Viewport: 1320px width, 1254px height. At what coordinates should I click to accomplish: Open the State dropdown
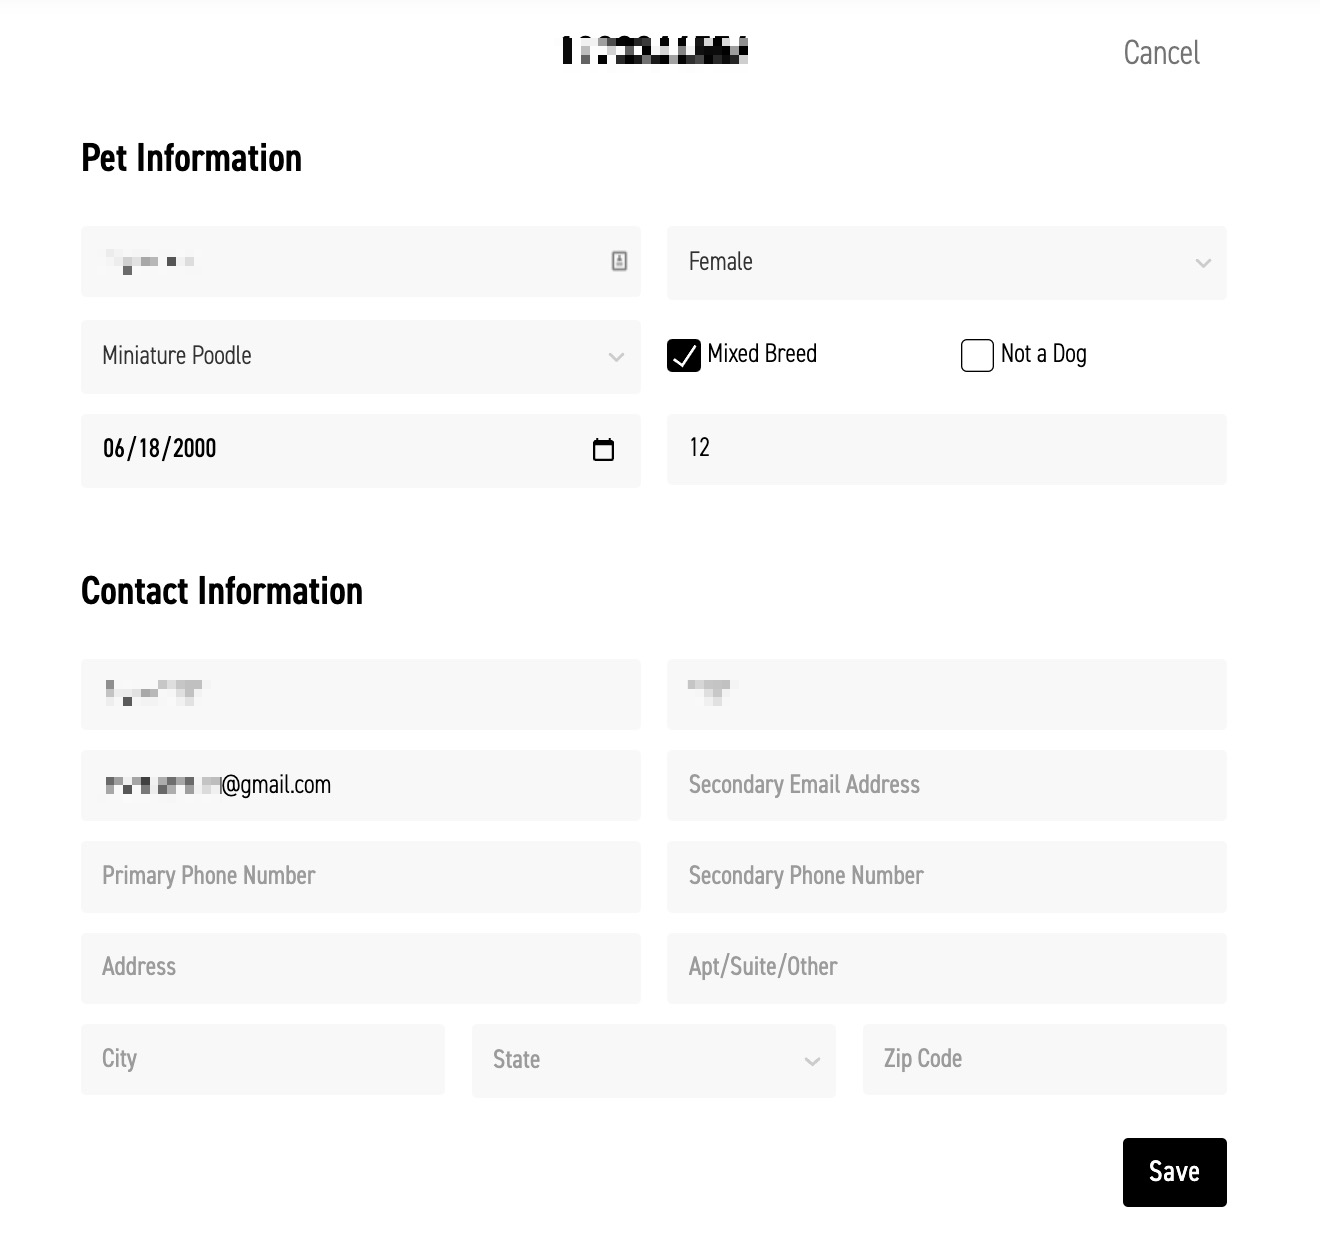[654, 1060]
